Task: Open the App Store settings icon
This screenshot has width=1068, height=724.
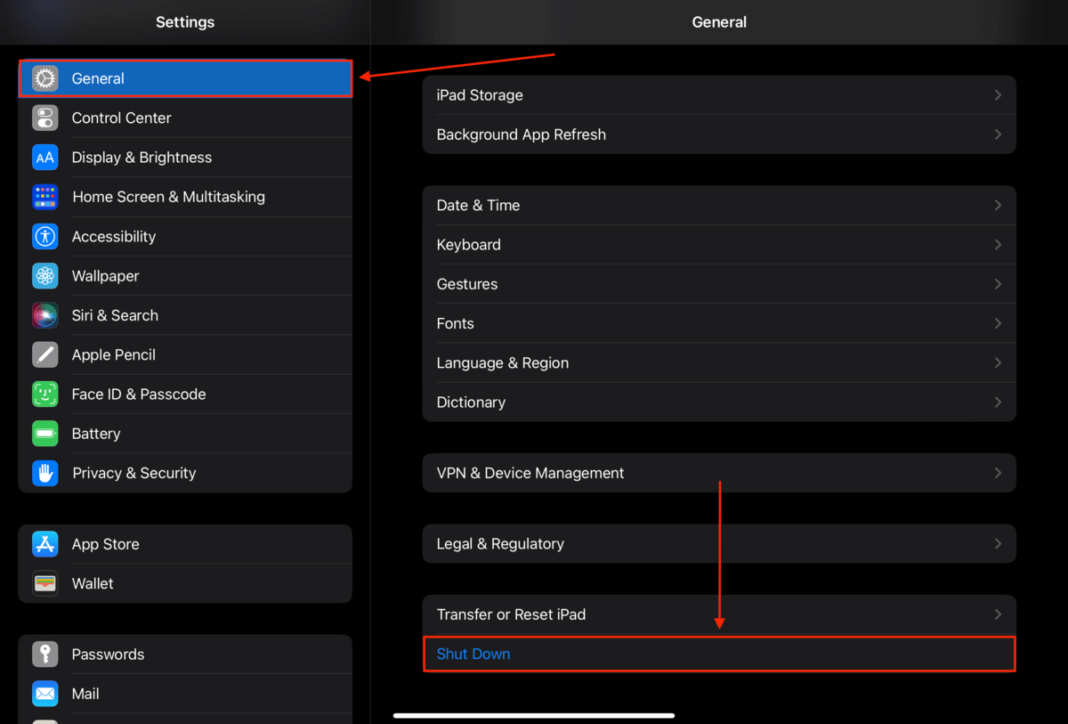Action: coord(45,544)
